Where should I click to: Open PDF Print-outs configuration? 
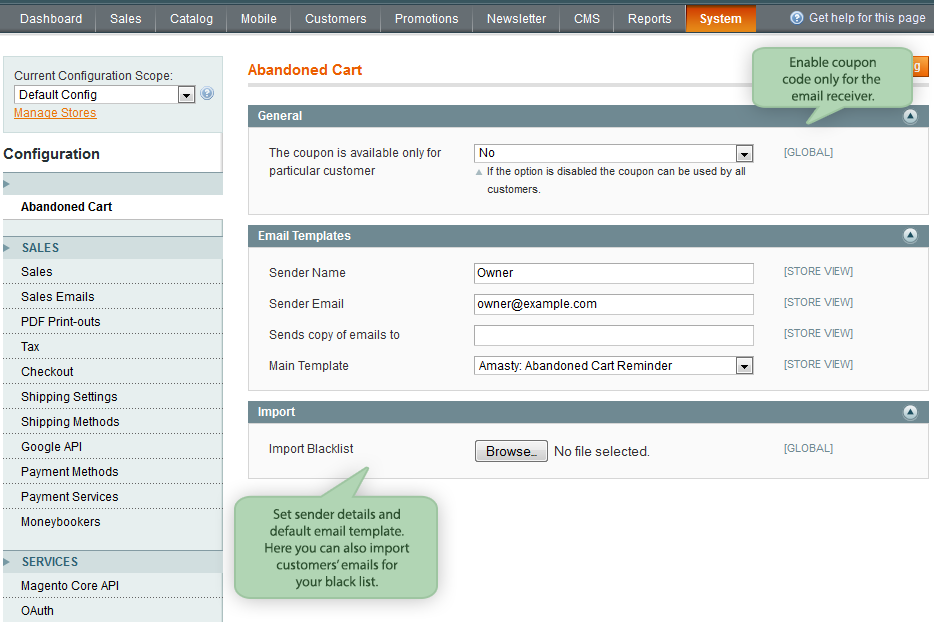point(113,322)
